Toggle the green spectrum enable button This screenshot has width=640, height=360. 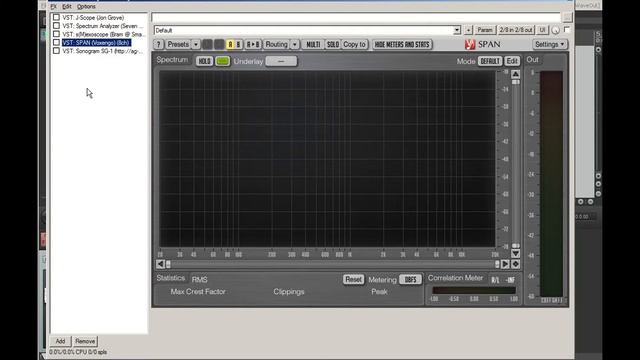point(223,61)
